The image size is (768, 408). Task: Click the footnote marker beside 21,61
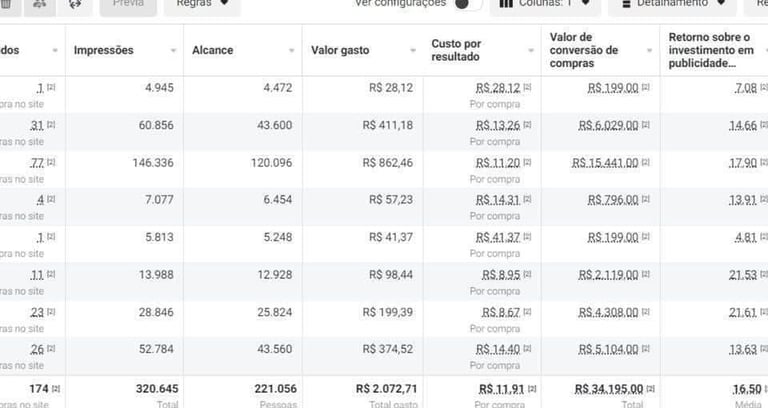click(x=763, y=312)
